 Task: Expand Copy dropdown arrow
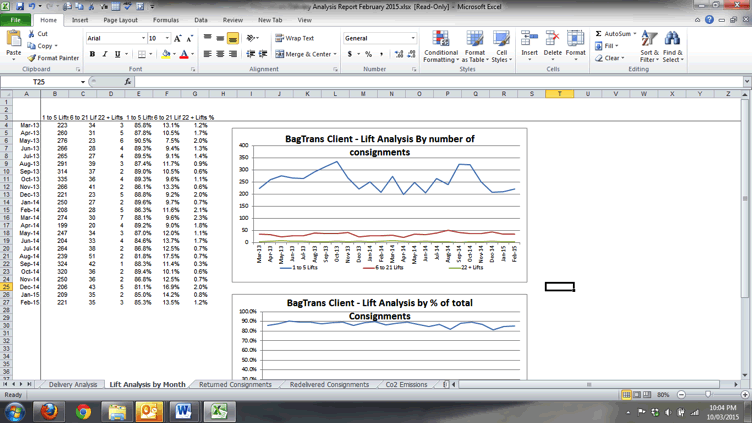(56, 46)
